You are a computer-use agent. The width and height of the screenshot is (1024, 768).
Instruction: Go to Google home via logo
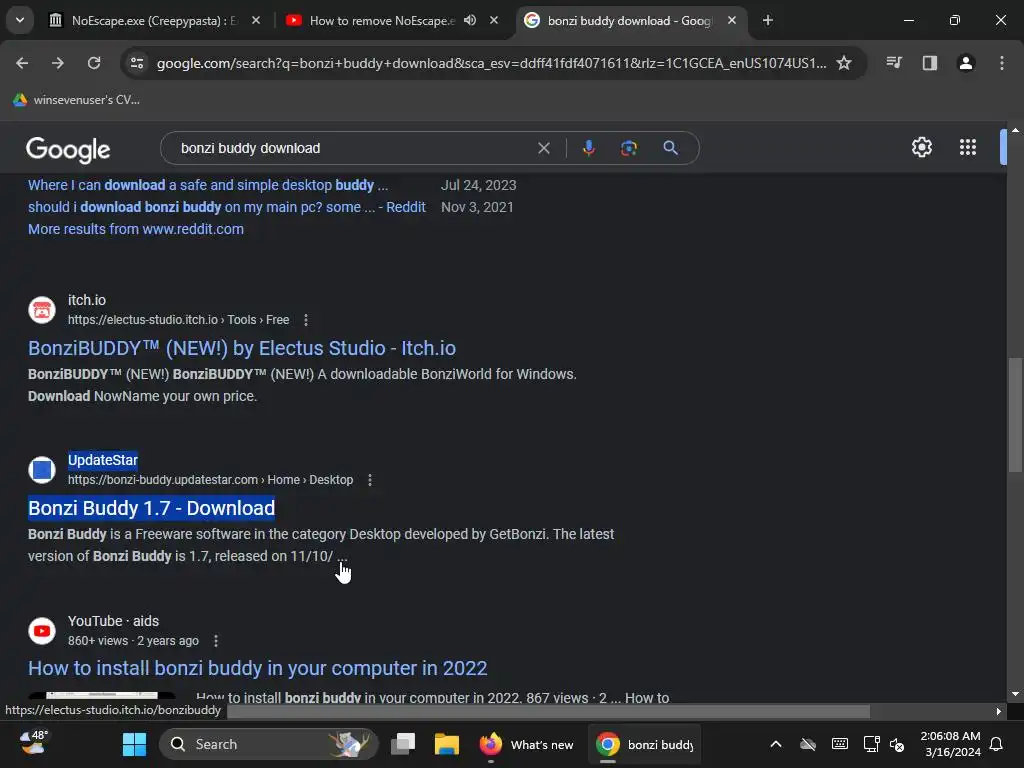(68, 150)
